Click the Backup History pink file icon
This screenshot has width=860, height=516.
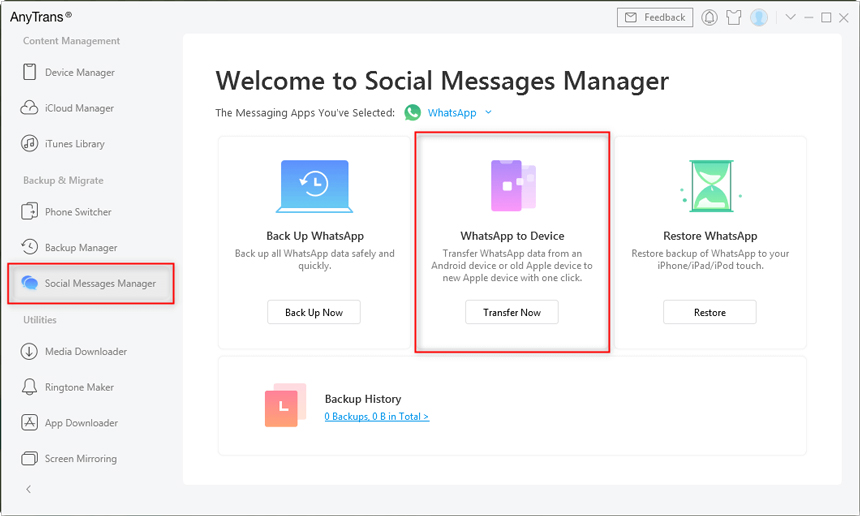[285, 405]
